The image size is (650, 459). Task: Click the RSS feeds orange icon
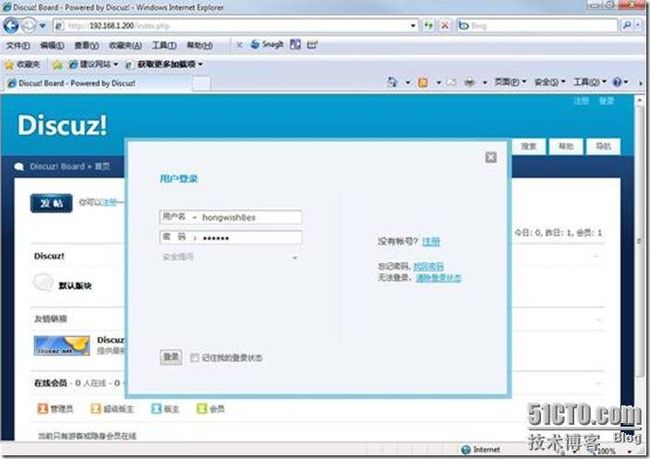click(423, 83)
